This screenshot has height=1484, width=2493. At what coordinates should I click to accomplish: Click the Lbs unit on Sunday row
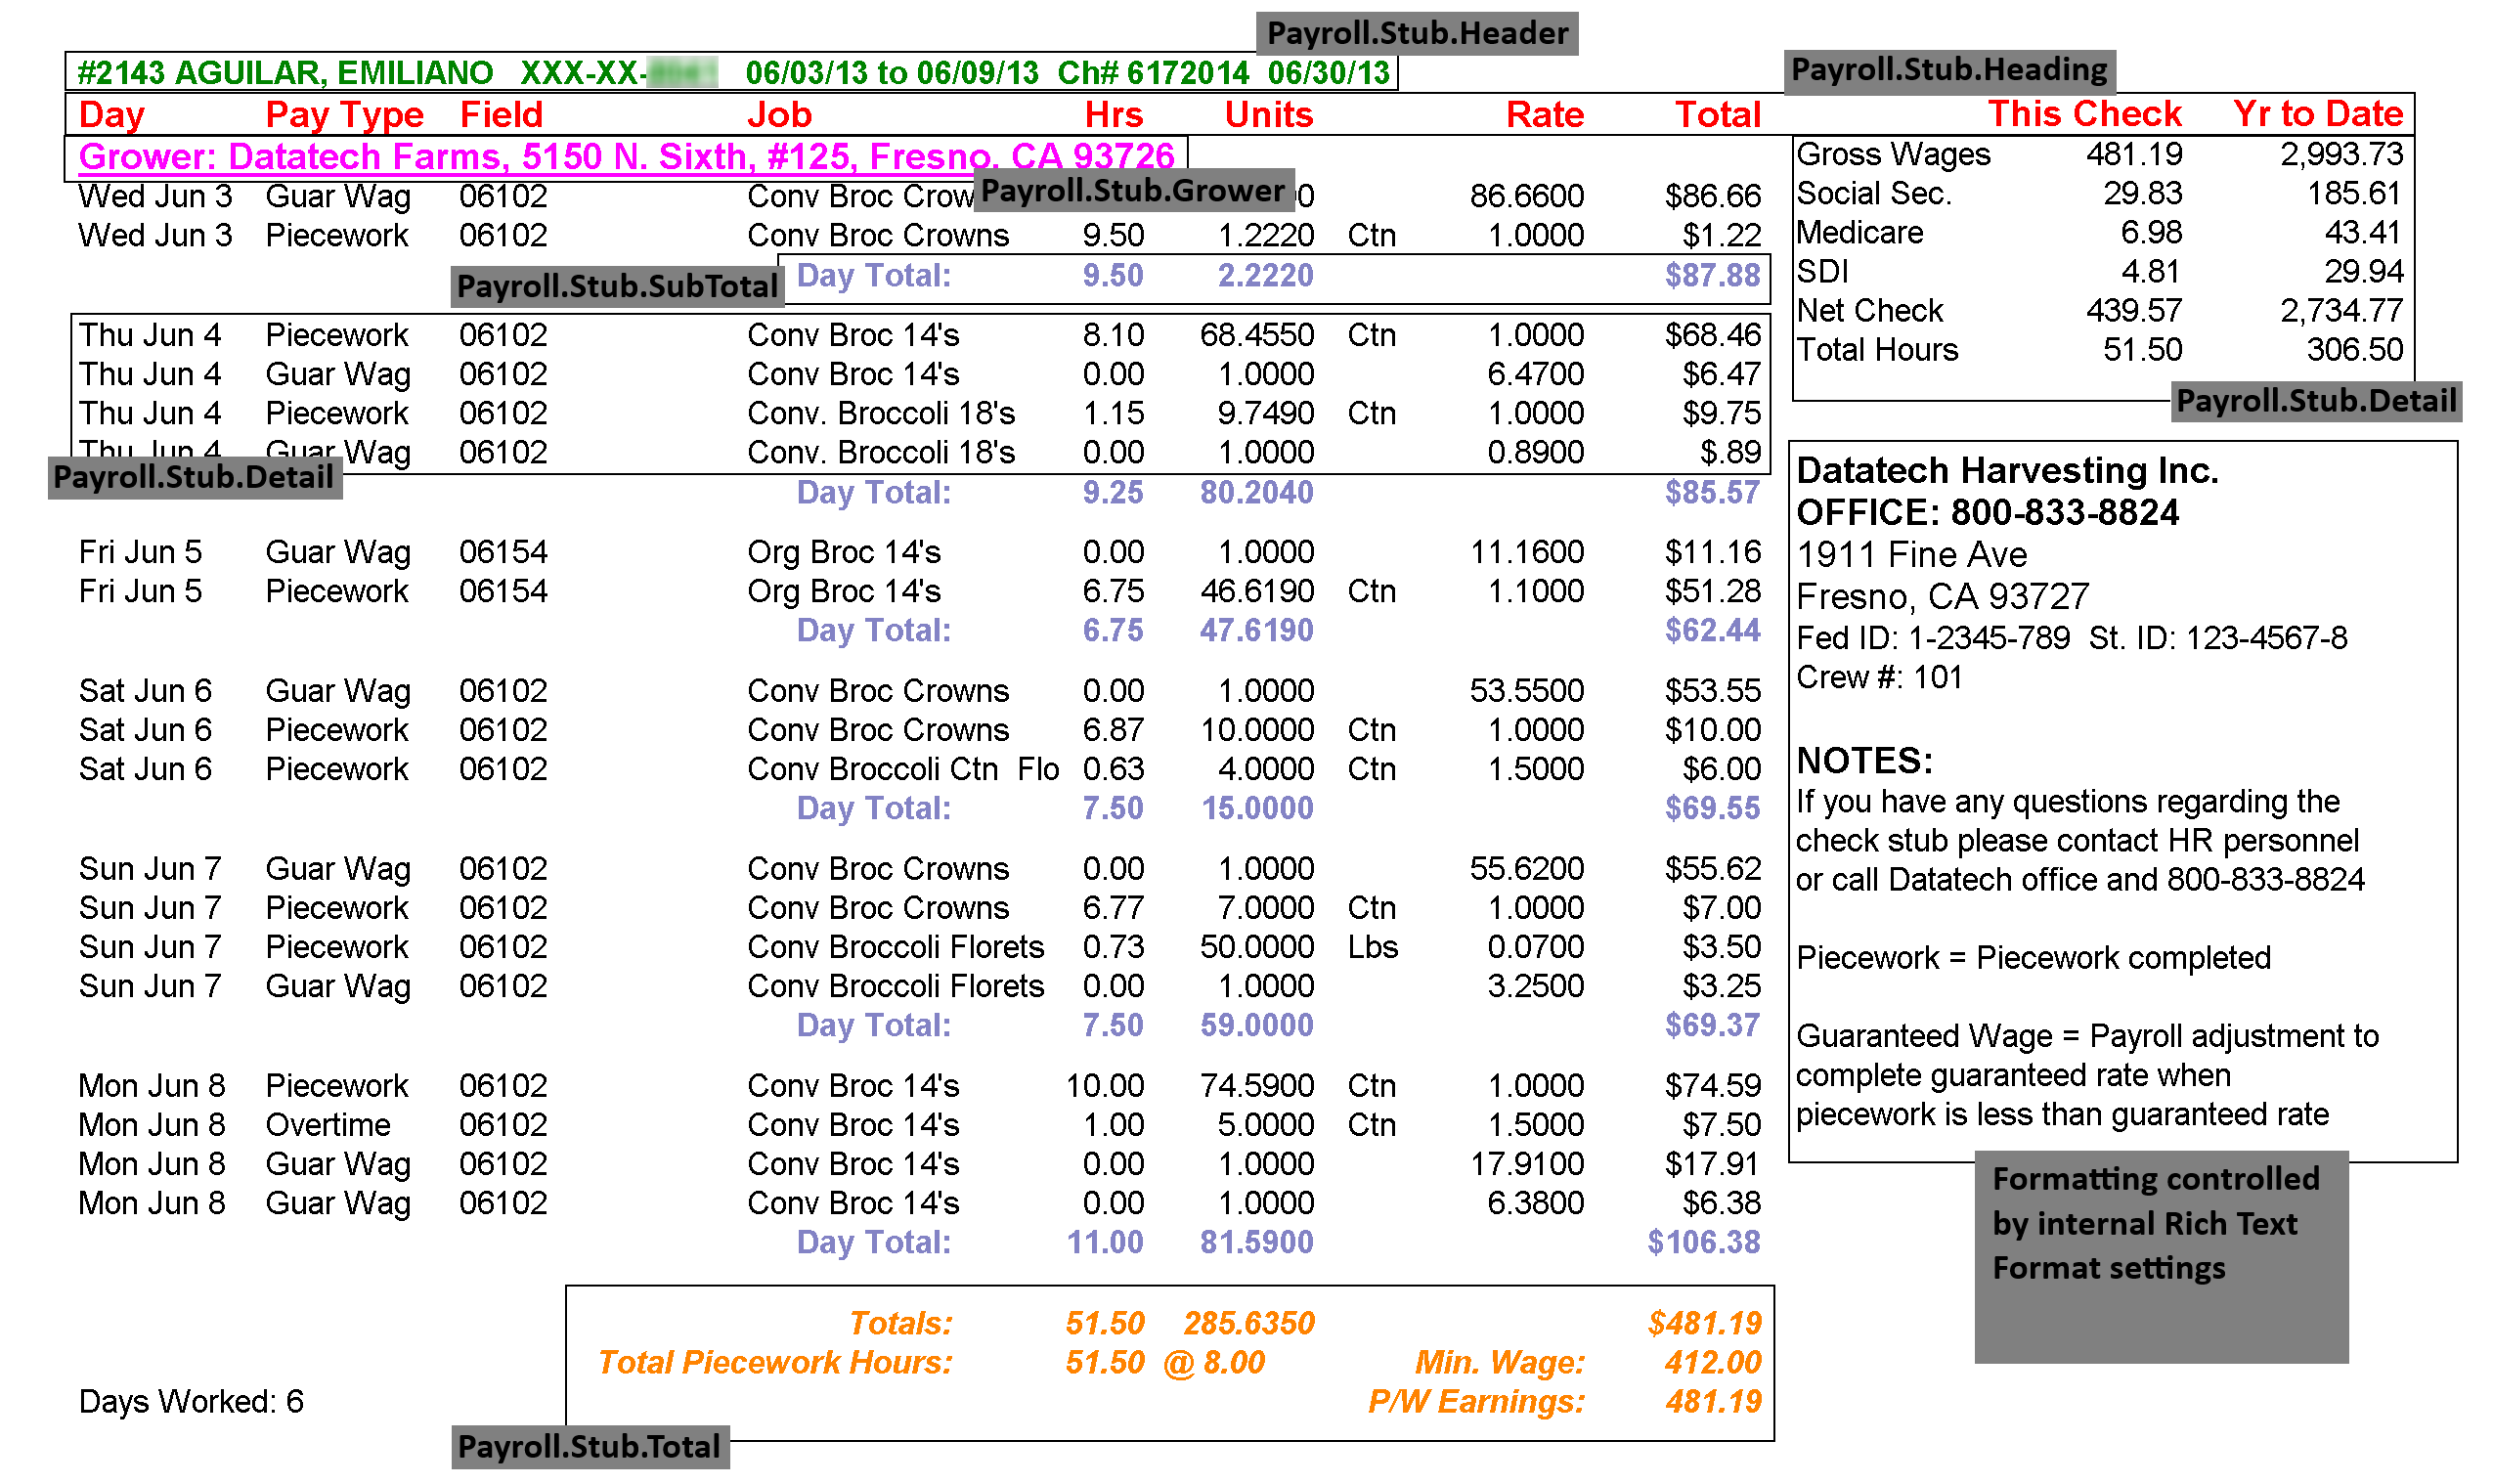(1372, 947)
